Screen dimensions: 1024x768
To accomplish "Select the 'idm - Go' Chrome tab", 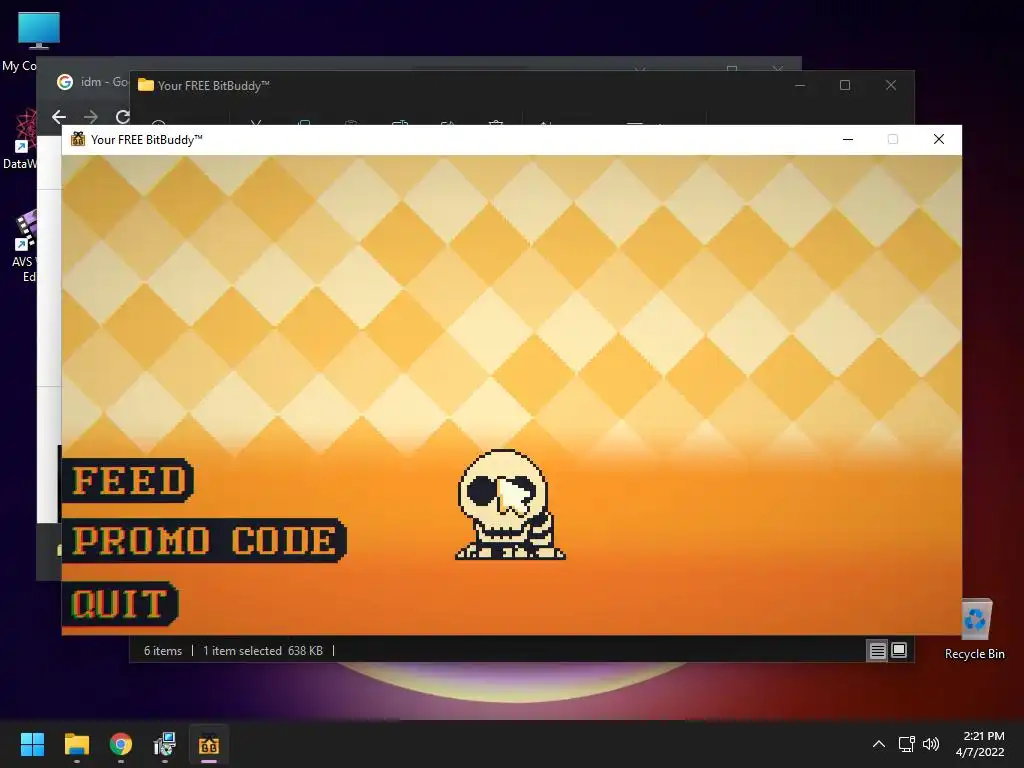I will coord(91,82).
